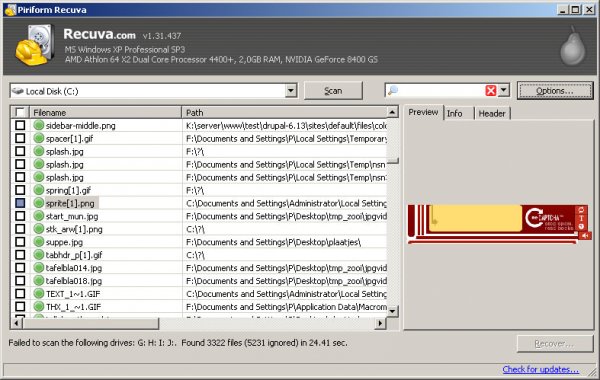Click the green status icon beside start_mun.jpg
The image size is (600, 380).
tap(39, 216)
